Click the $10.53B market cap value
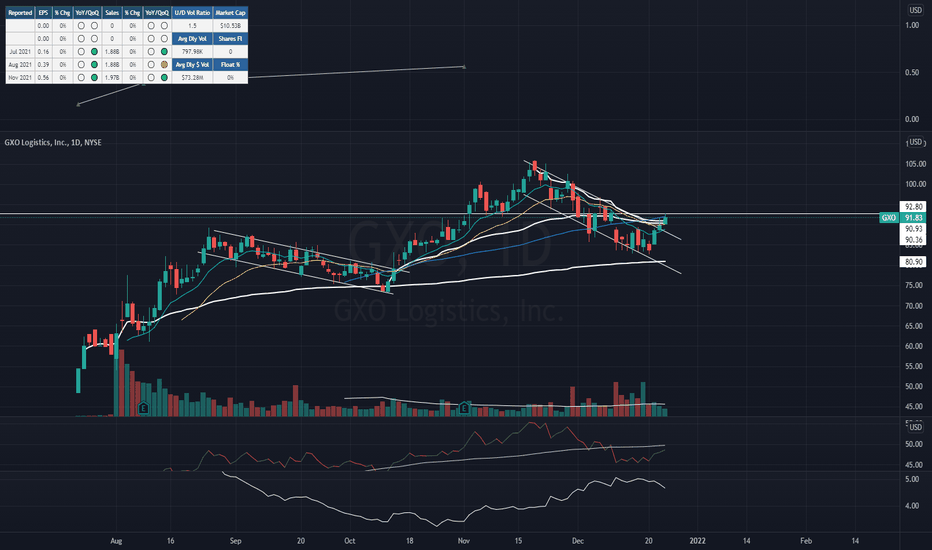Image resolution: width=932 pixels, height=550 pixels. click(230, 26)
